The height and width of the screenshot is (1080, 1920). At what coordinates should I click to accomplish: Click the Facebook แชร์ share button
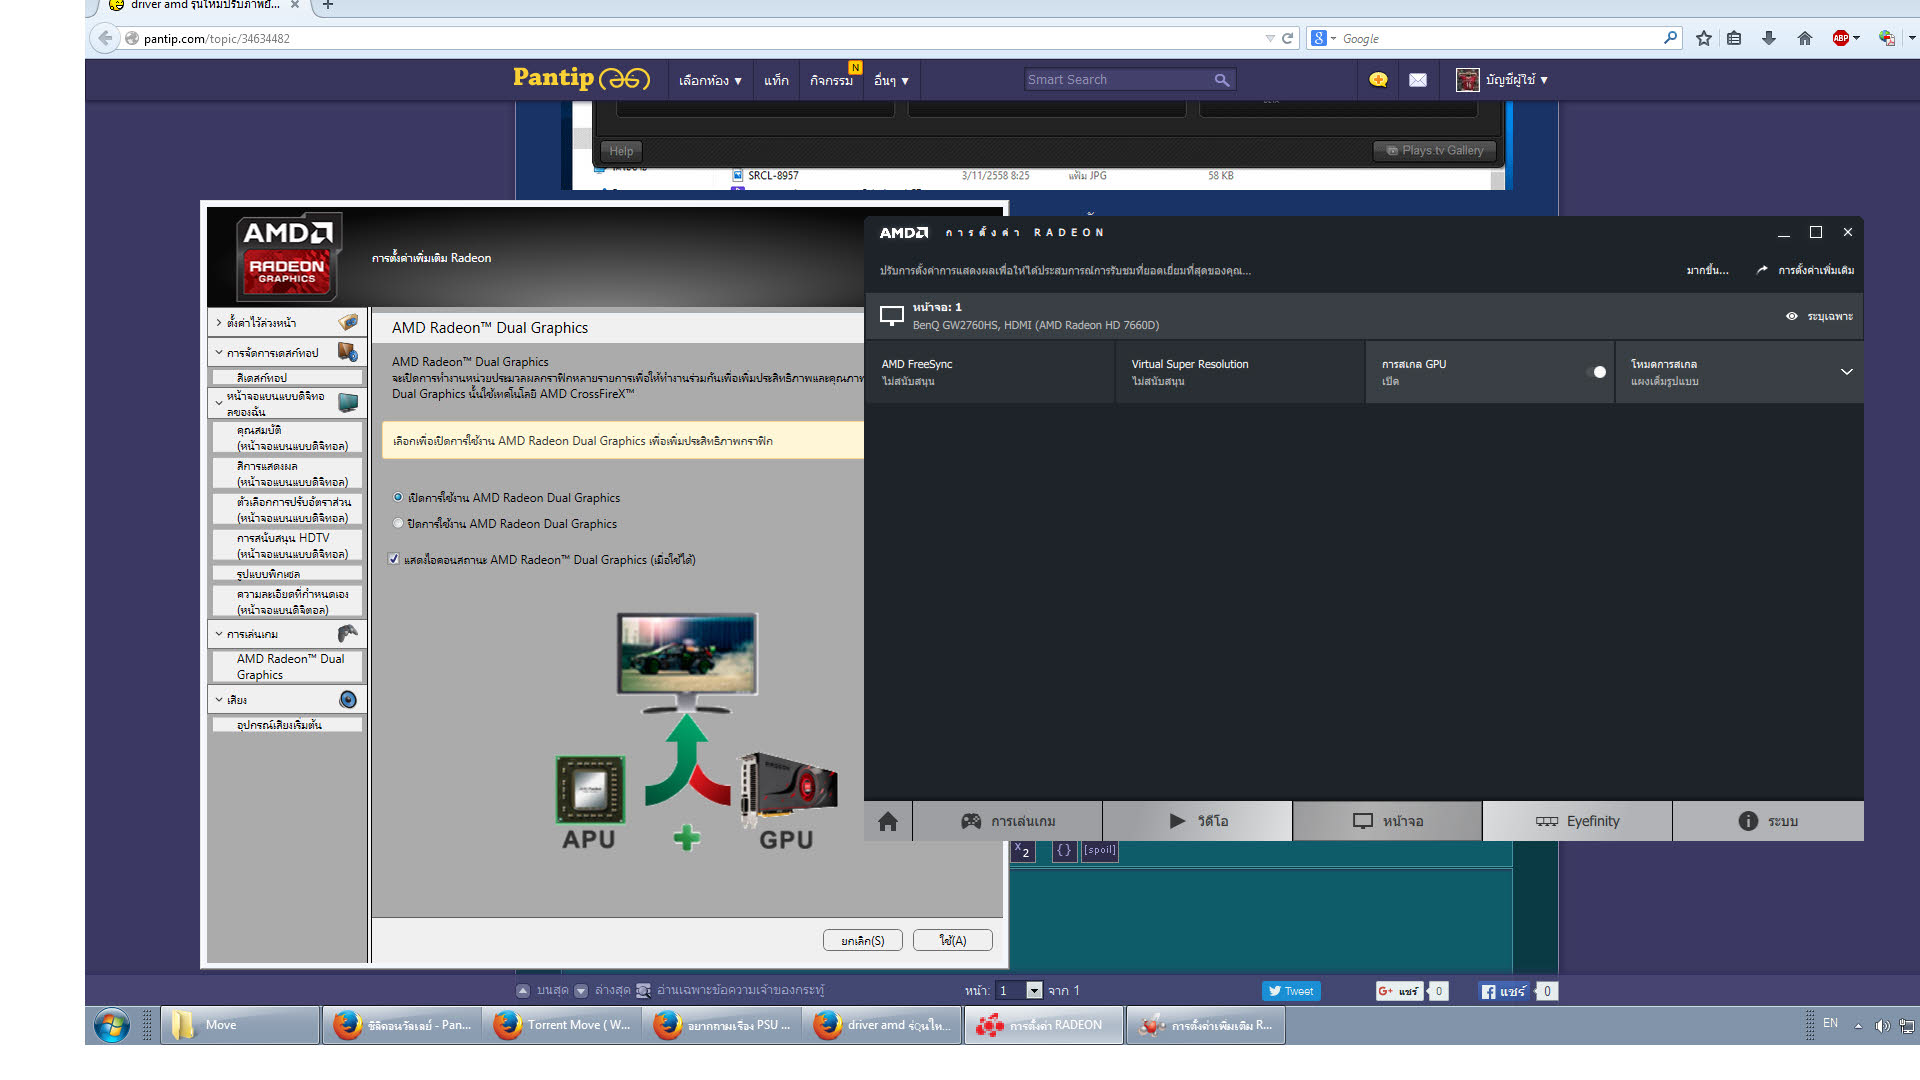coord(1504,991)
